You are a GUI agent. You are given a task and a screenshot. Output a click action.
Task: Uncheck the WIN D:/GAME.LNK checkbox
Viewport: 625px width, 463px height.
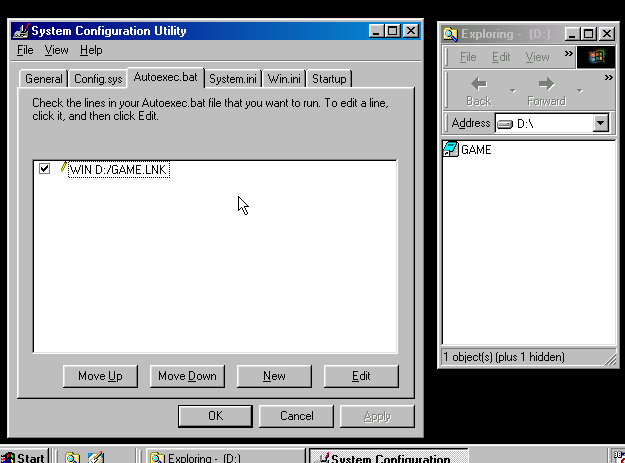(x=44, y=170)
